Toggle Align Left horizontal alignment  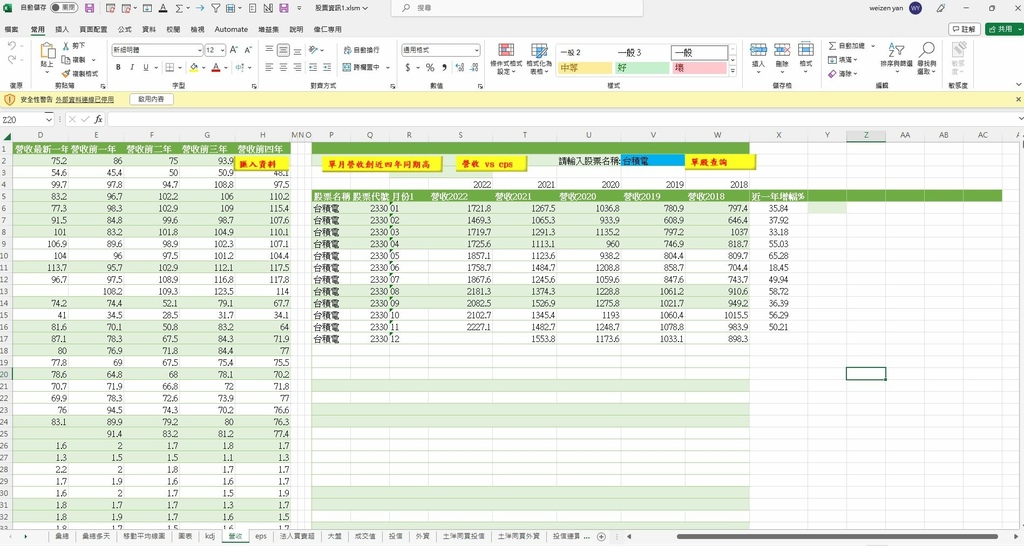click(x=269, y=67)
